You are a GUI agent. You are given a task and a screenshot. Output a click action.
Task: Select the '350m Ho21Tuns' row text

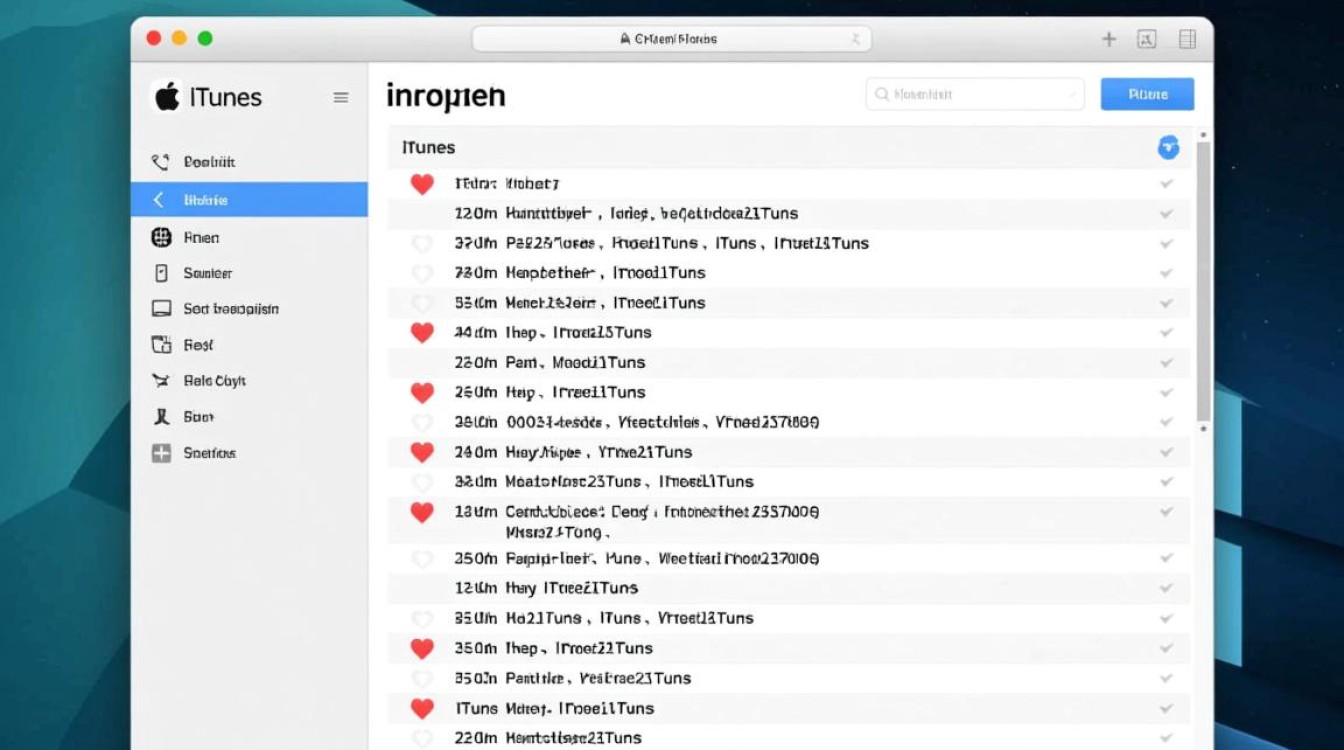[x=604, y=618]
